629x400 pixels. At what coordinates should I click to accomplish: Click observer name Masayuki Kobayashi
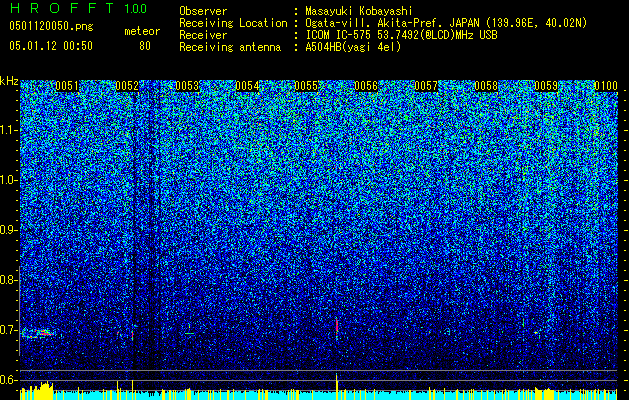[358, 11]
